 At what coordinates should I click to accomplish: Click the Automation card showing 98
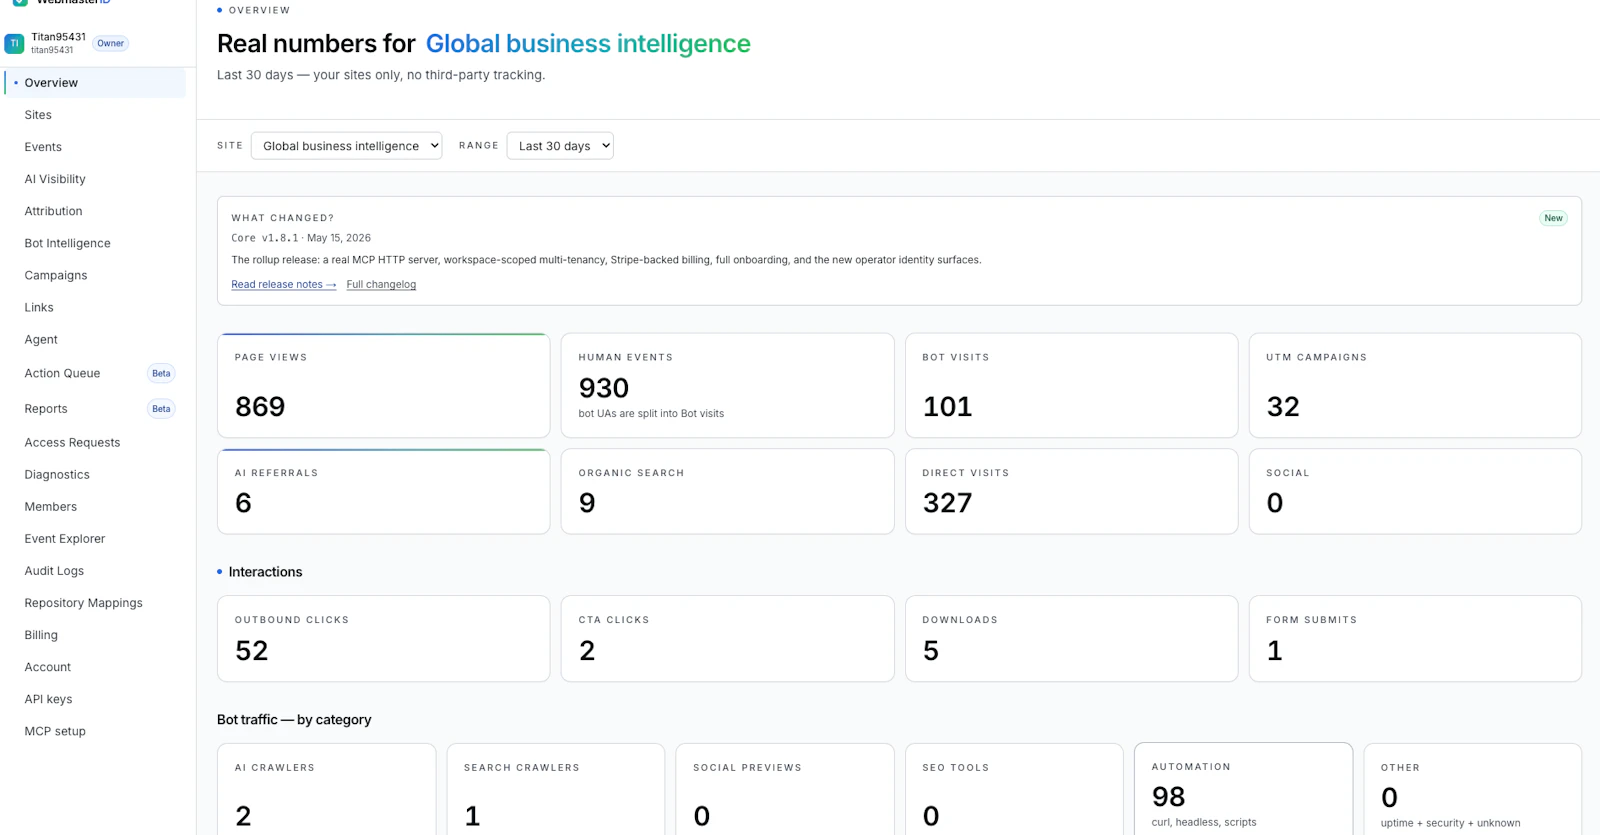click(x=1243, y=789)
